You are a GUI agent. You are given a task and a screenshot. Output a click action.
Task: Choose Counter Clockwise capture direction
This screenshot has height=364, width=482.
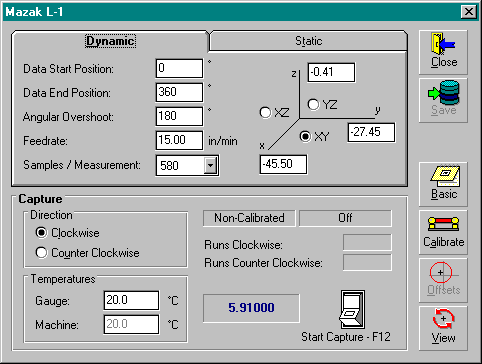[41, 252]
